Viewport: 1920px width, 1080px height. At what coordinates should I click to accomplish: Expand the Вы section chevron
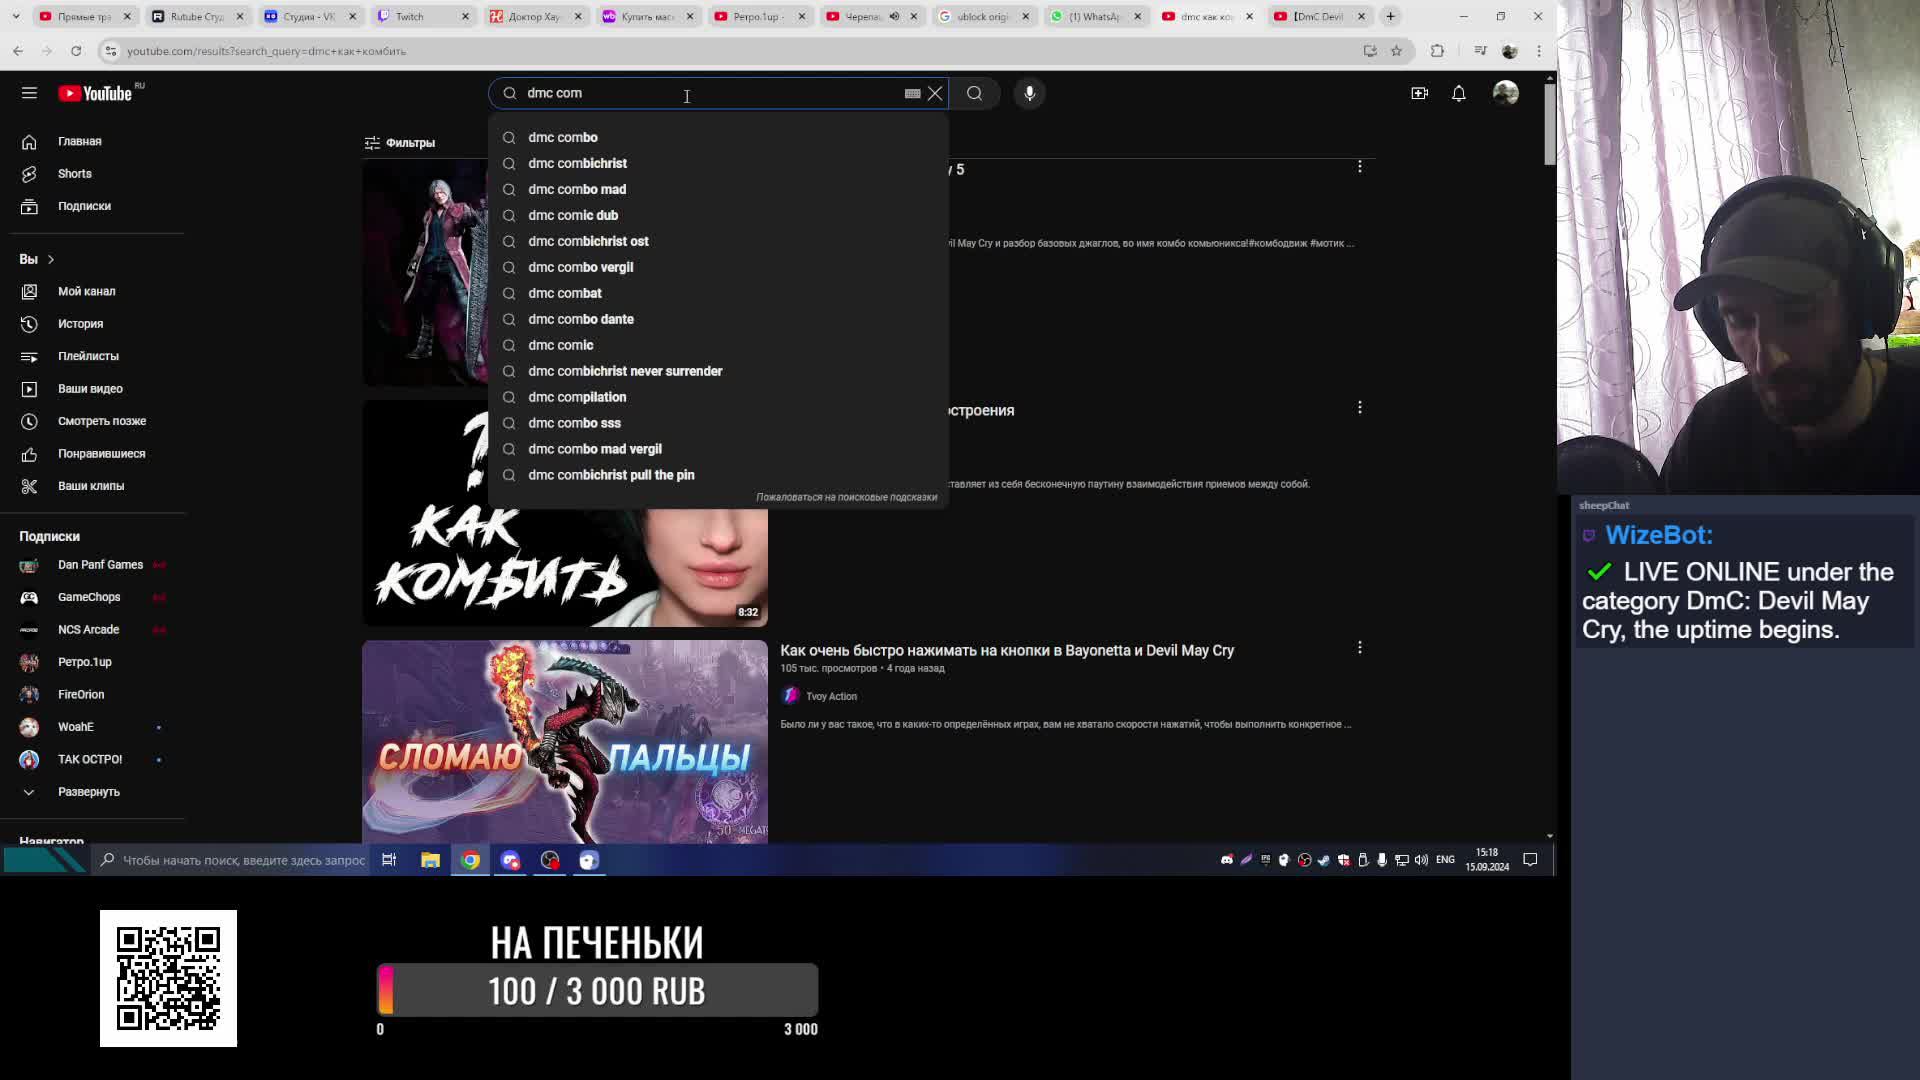(x=50, y=259)
